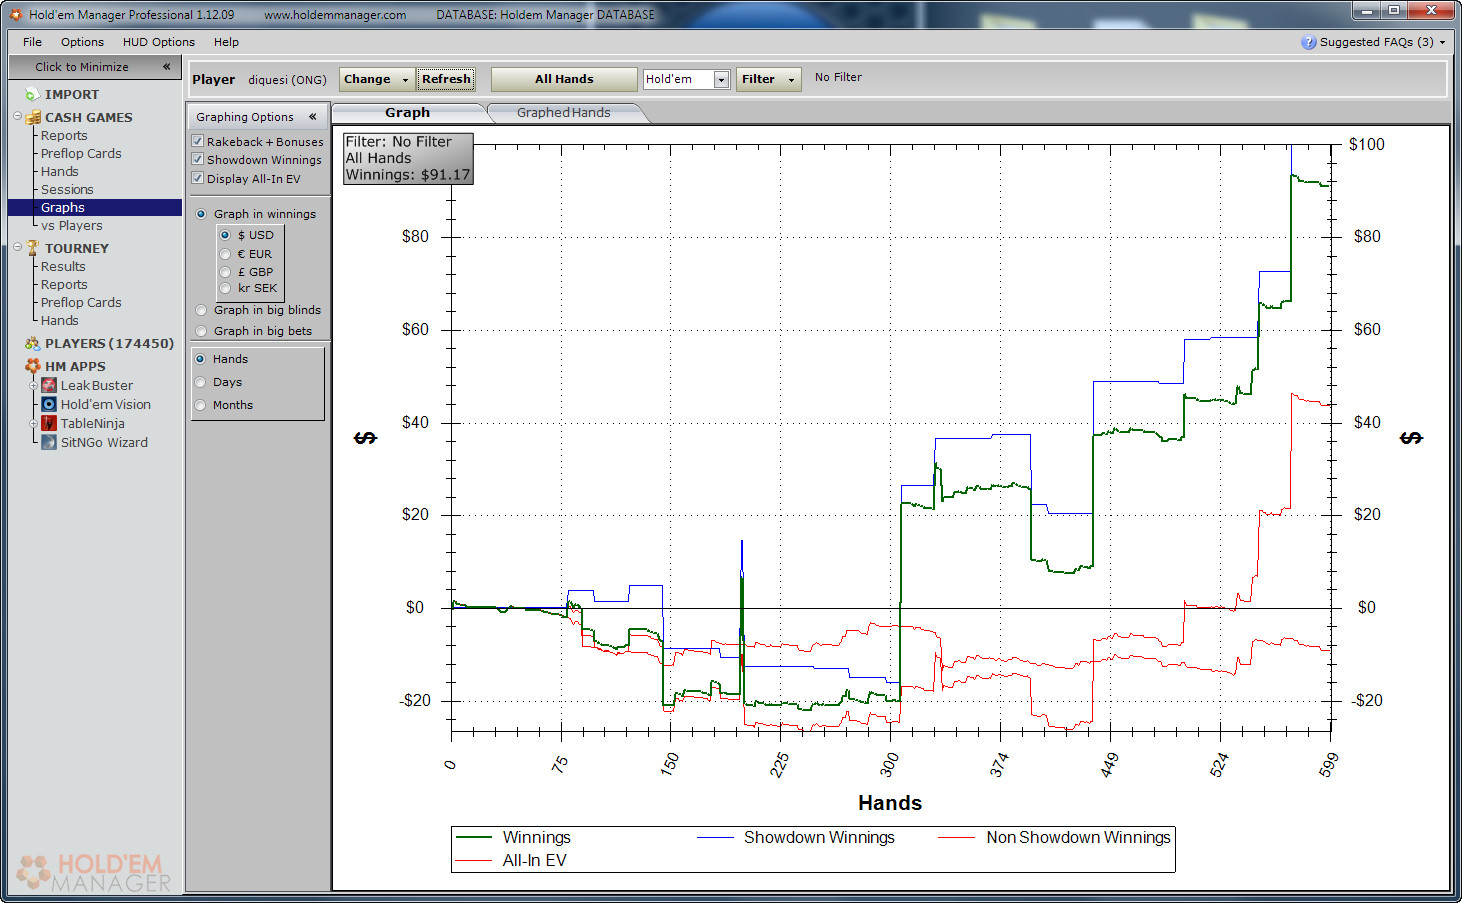Screen dimensions: 1462x903
Task: Toggle Rakeback + Bonuses checkbox
Action: (198, 141)
